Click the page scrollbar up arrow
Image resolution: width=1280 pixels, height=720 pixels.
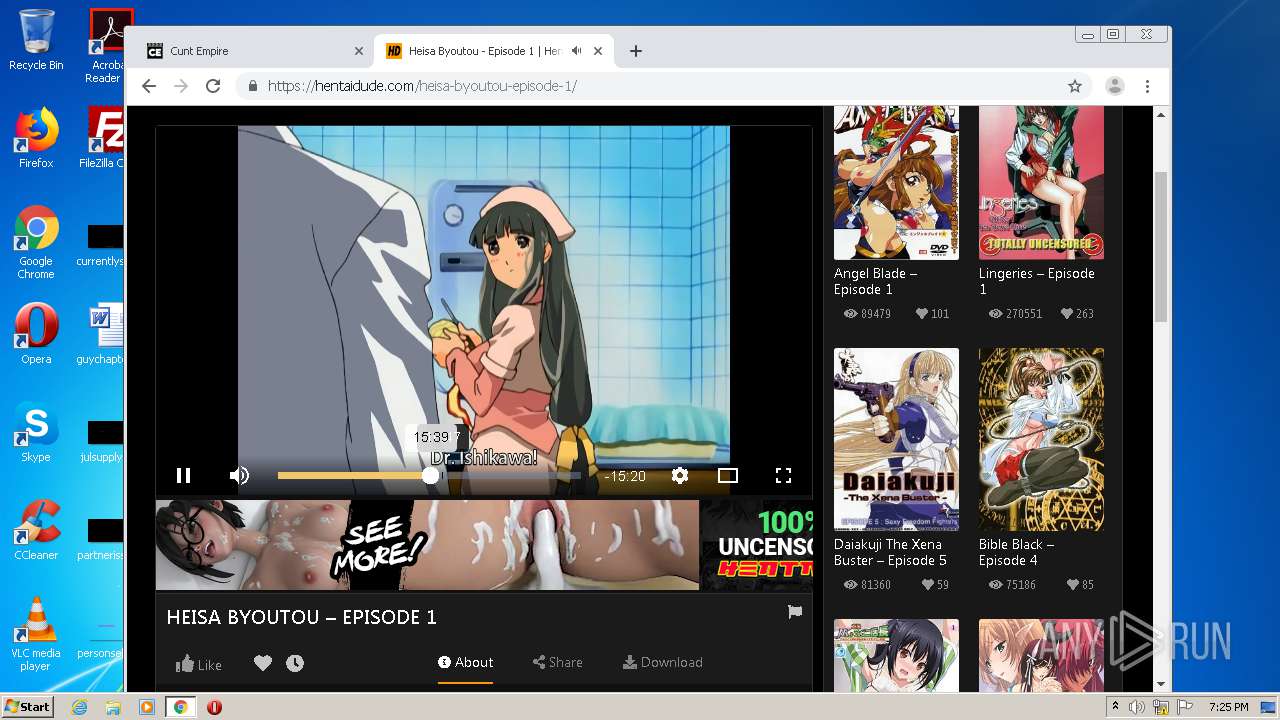[x=1161, y=115]
